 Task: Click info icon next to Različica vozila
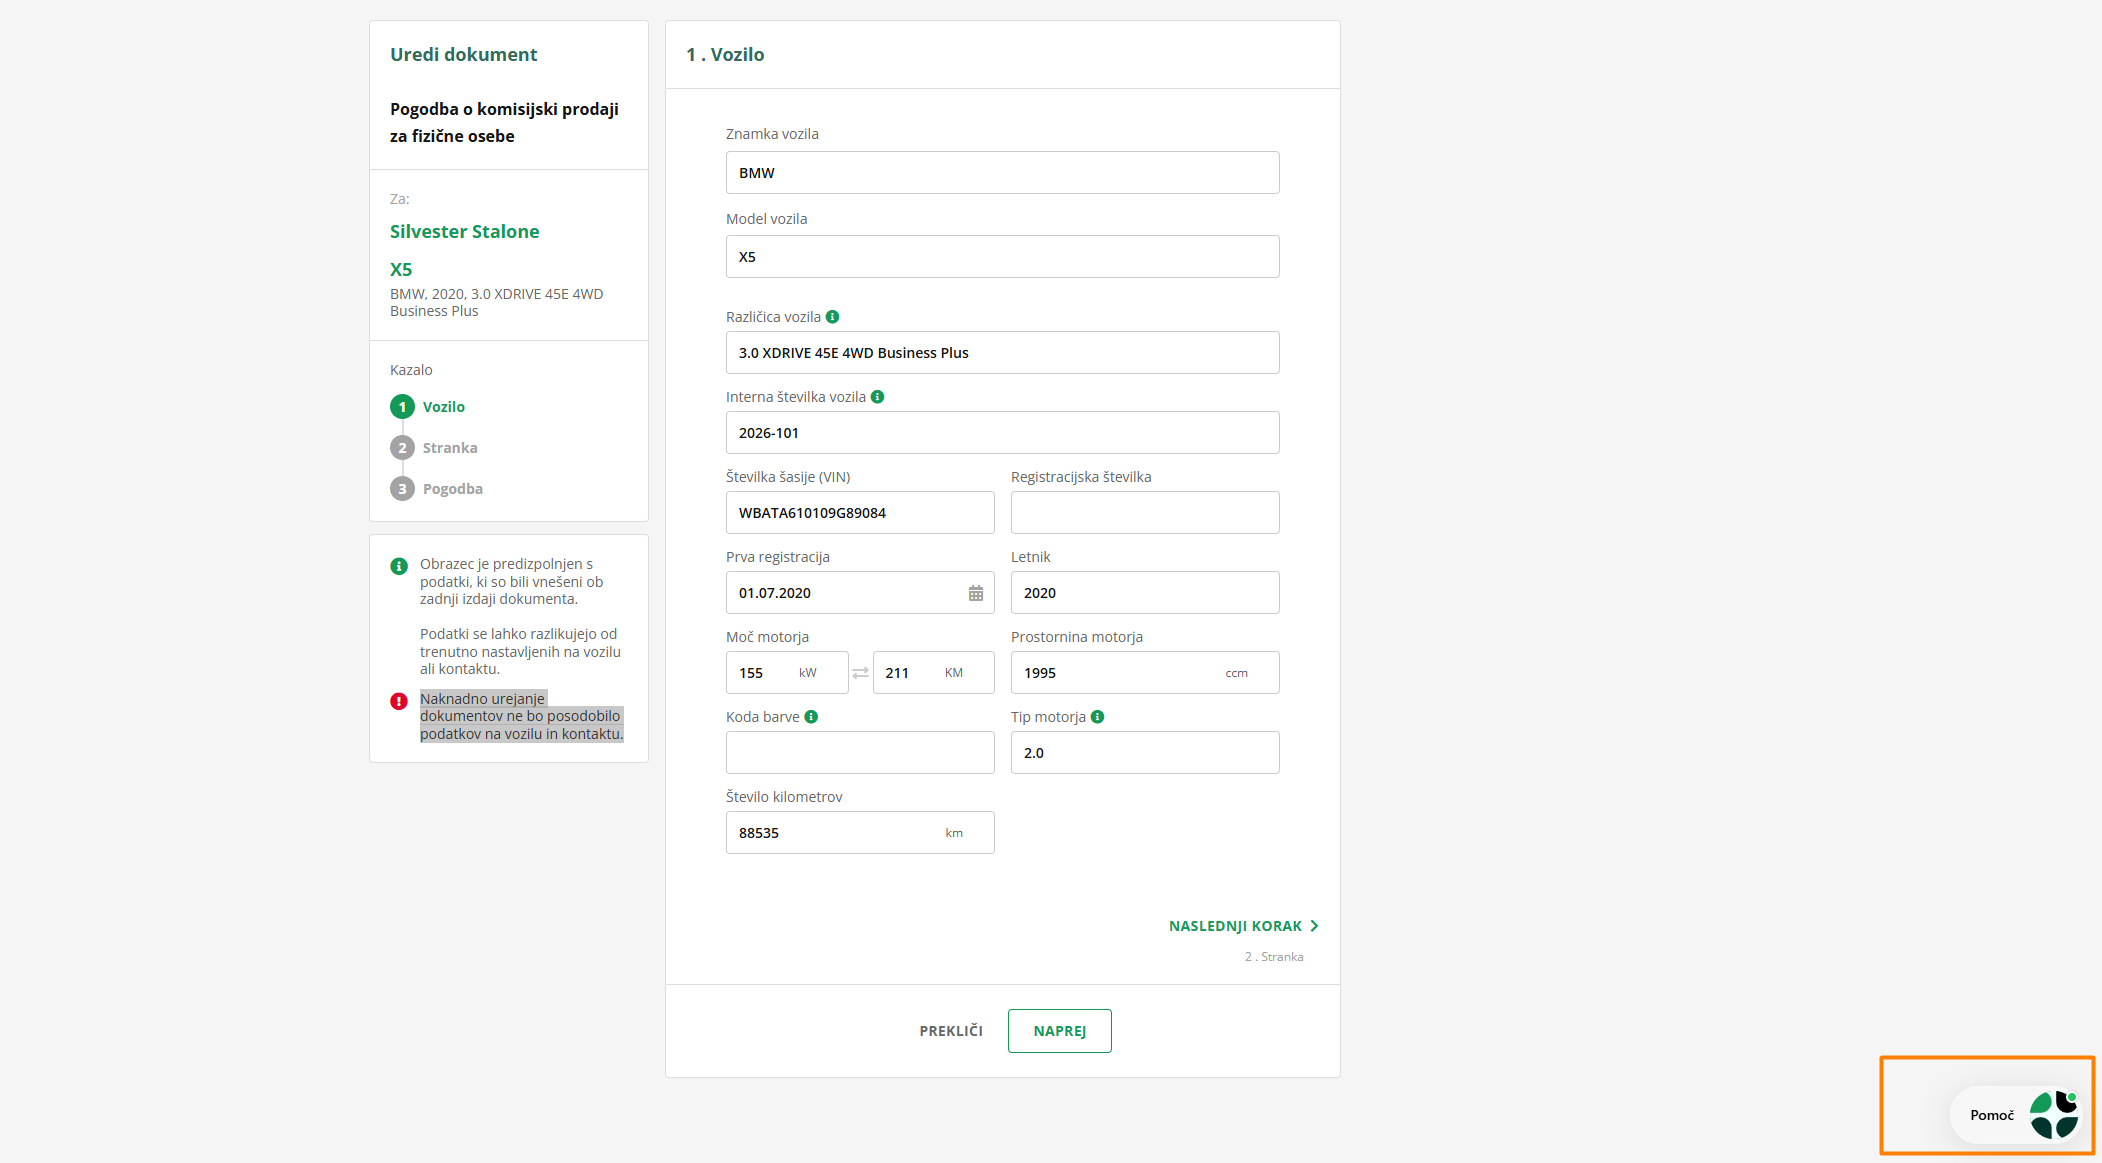(x=832, y=317)
